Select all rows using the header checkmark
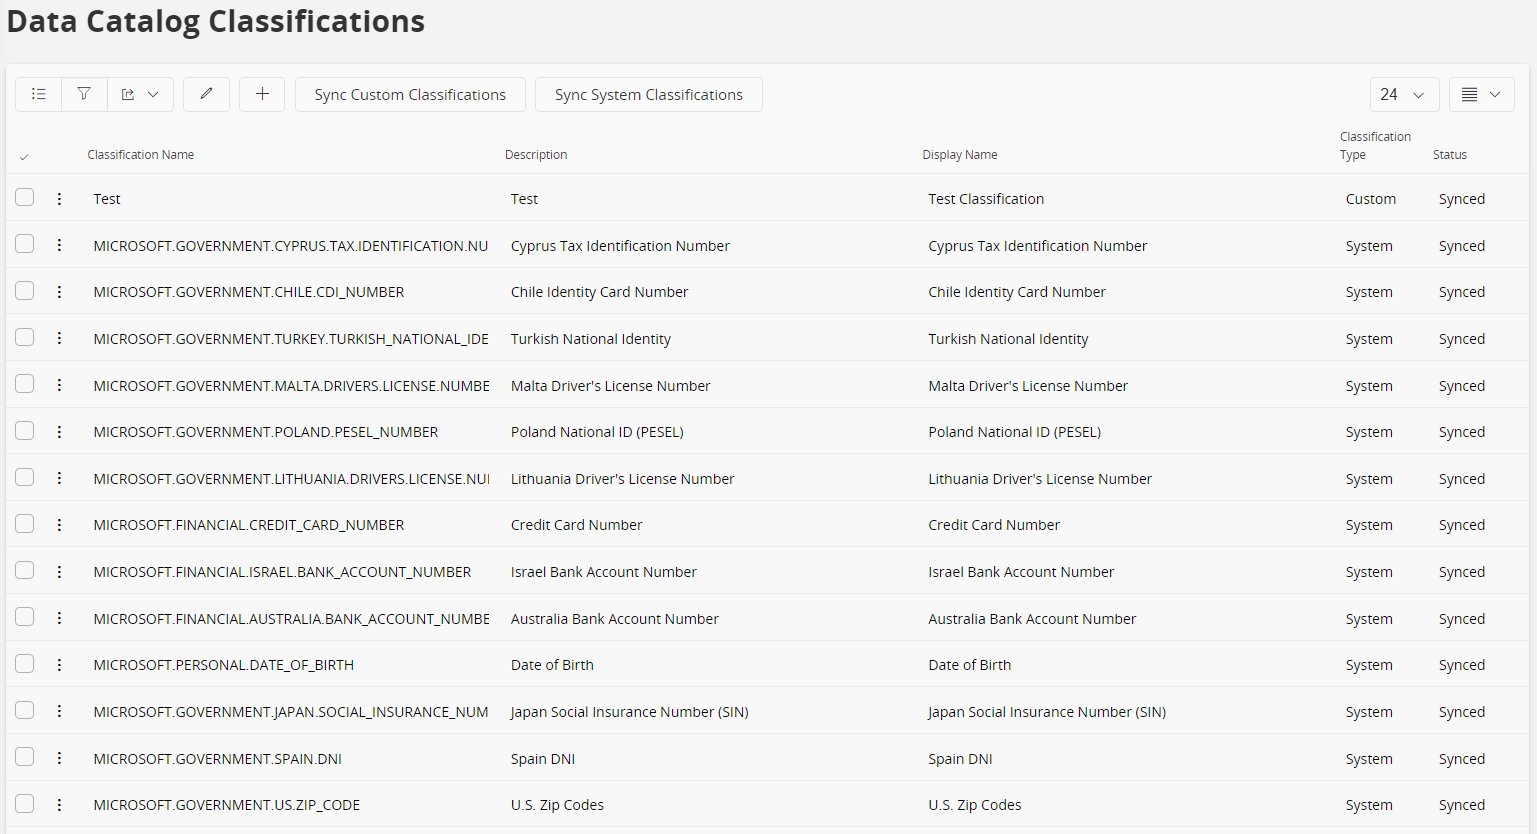Image resolution: width=1537 pixels, height=834 pixels. coord(23,157)
